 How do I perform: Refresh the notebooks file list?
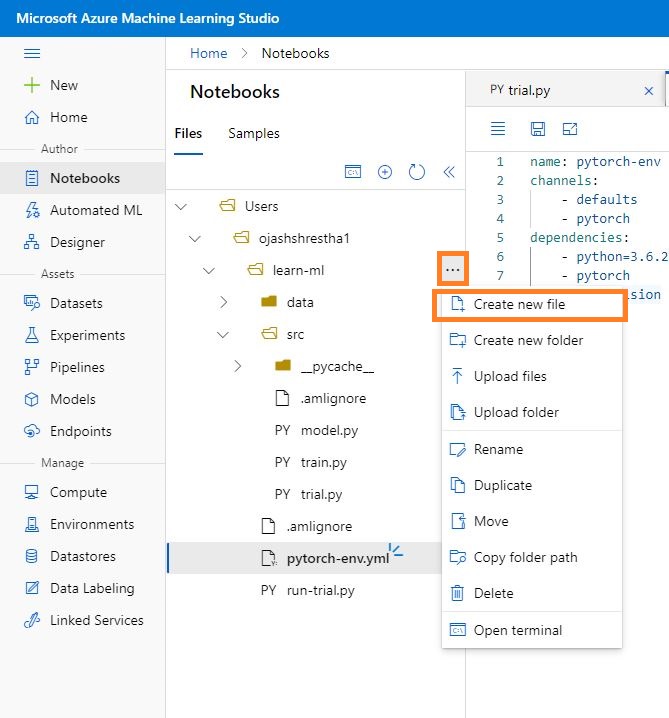417,172
